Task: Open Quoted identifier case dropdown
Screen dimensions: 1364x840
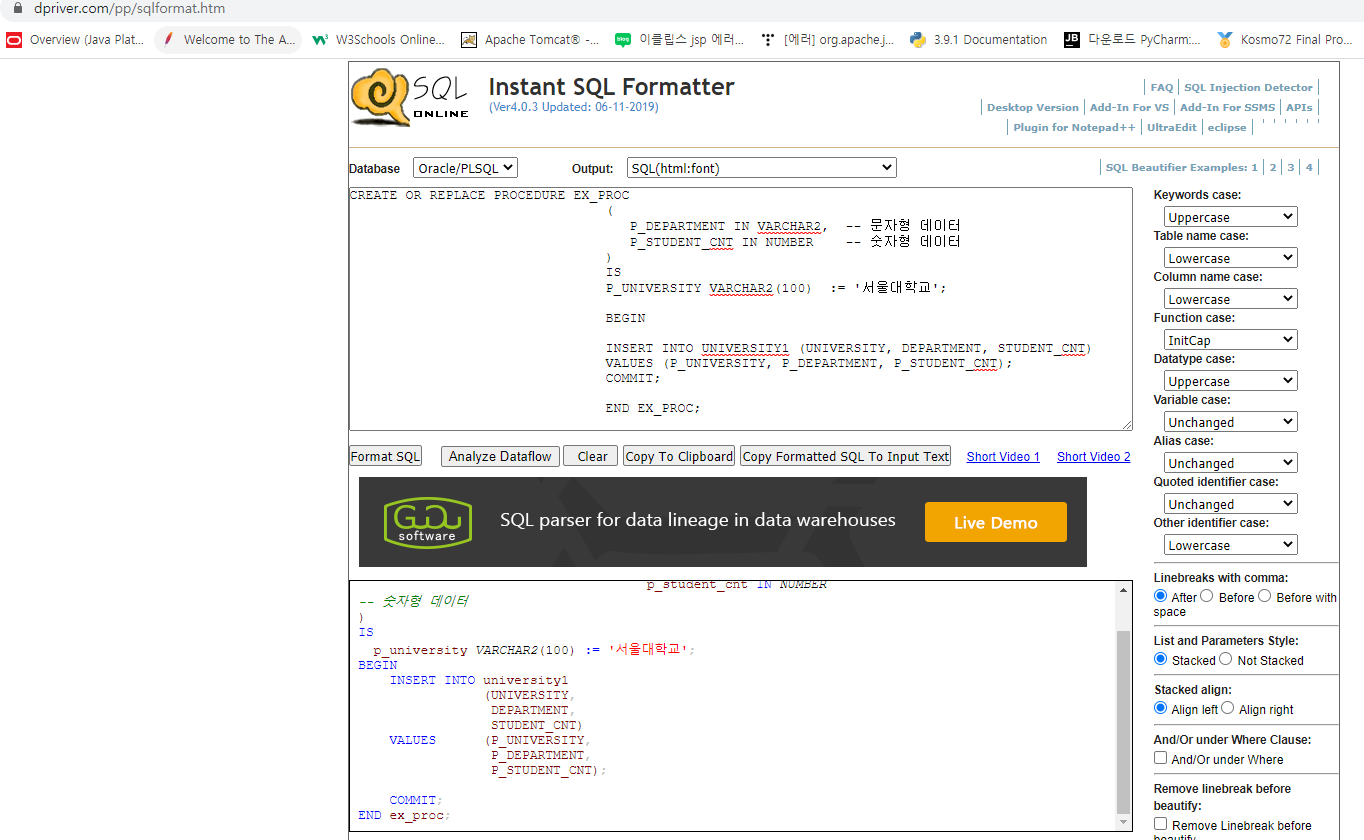Action: (x=1231, y=504)
